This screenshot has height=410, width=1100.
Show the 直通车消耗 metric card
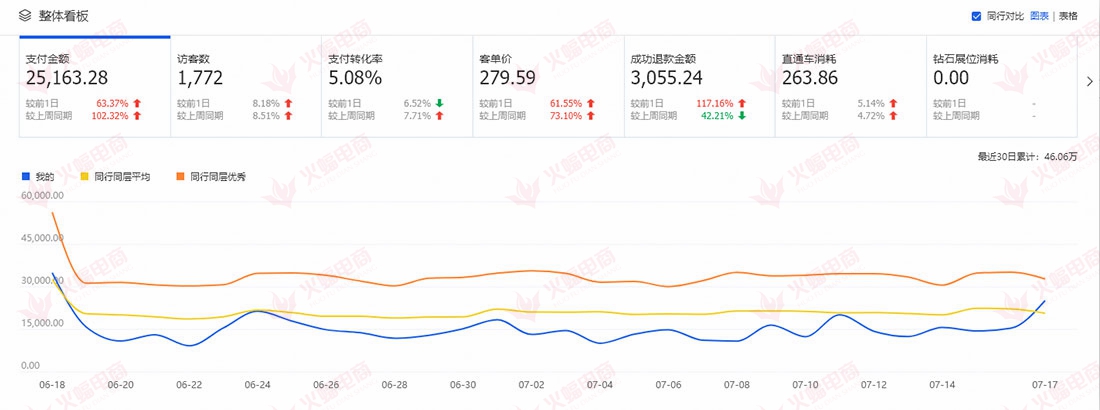849,87
